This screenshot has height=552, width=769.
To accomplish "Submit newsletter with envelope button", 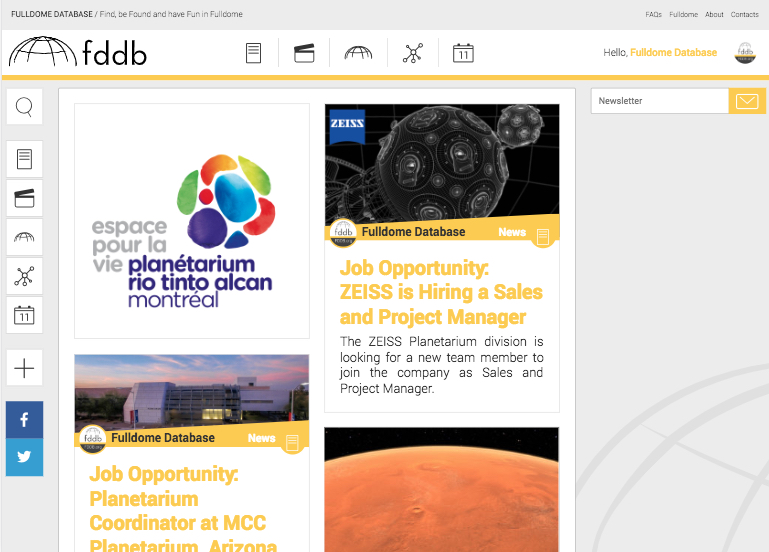I will 747,101.
